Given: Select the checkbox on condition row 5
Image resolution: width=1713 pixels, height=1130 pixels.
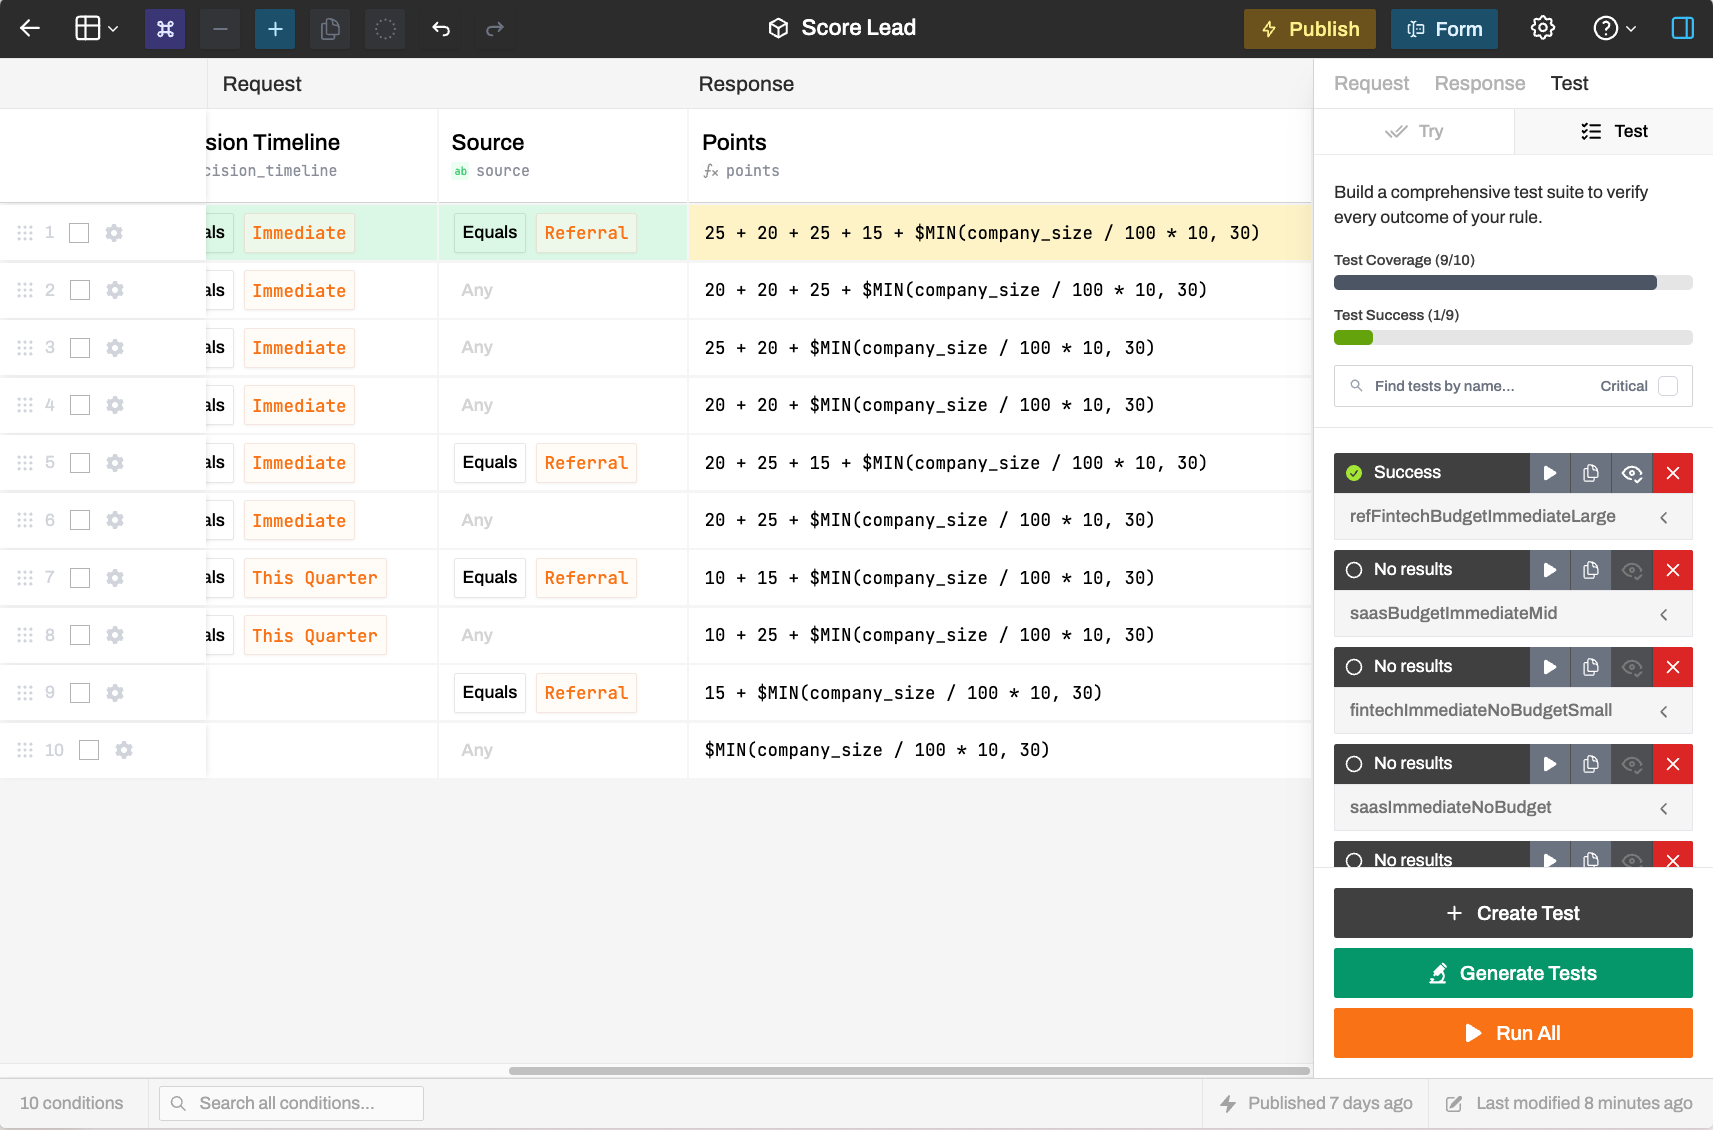Looking at the screenshot, I should pos(79,462).
